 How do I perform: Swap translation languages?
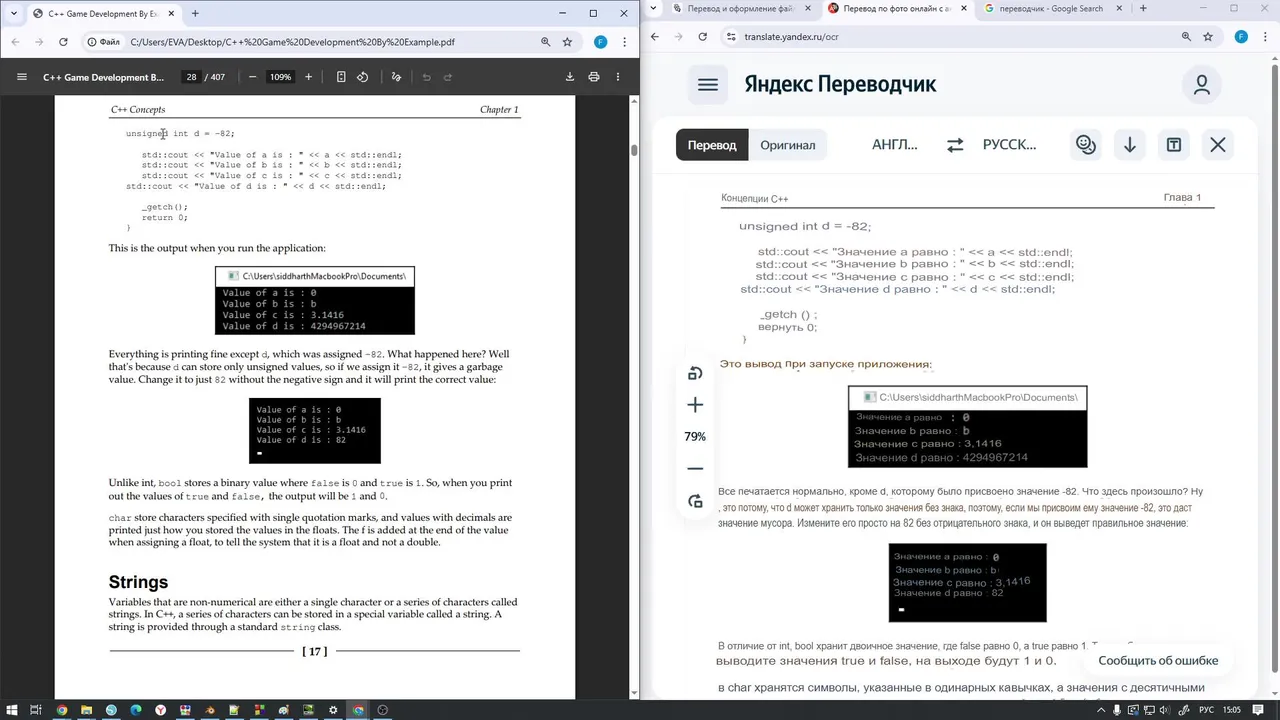tap(955, 145)
